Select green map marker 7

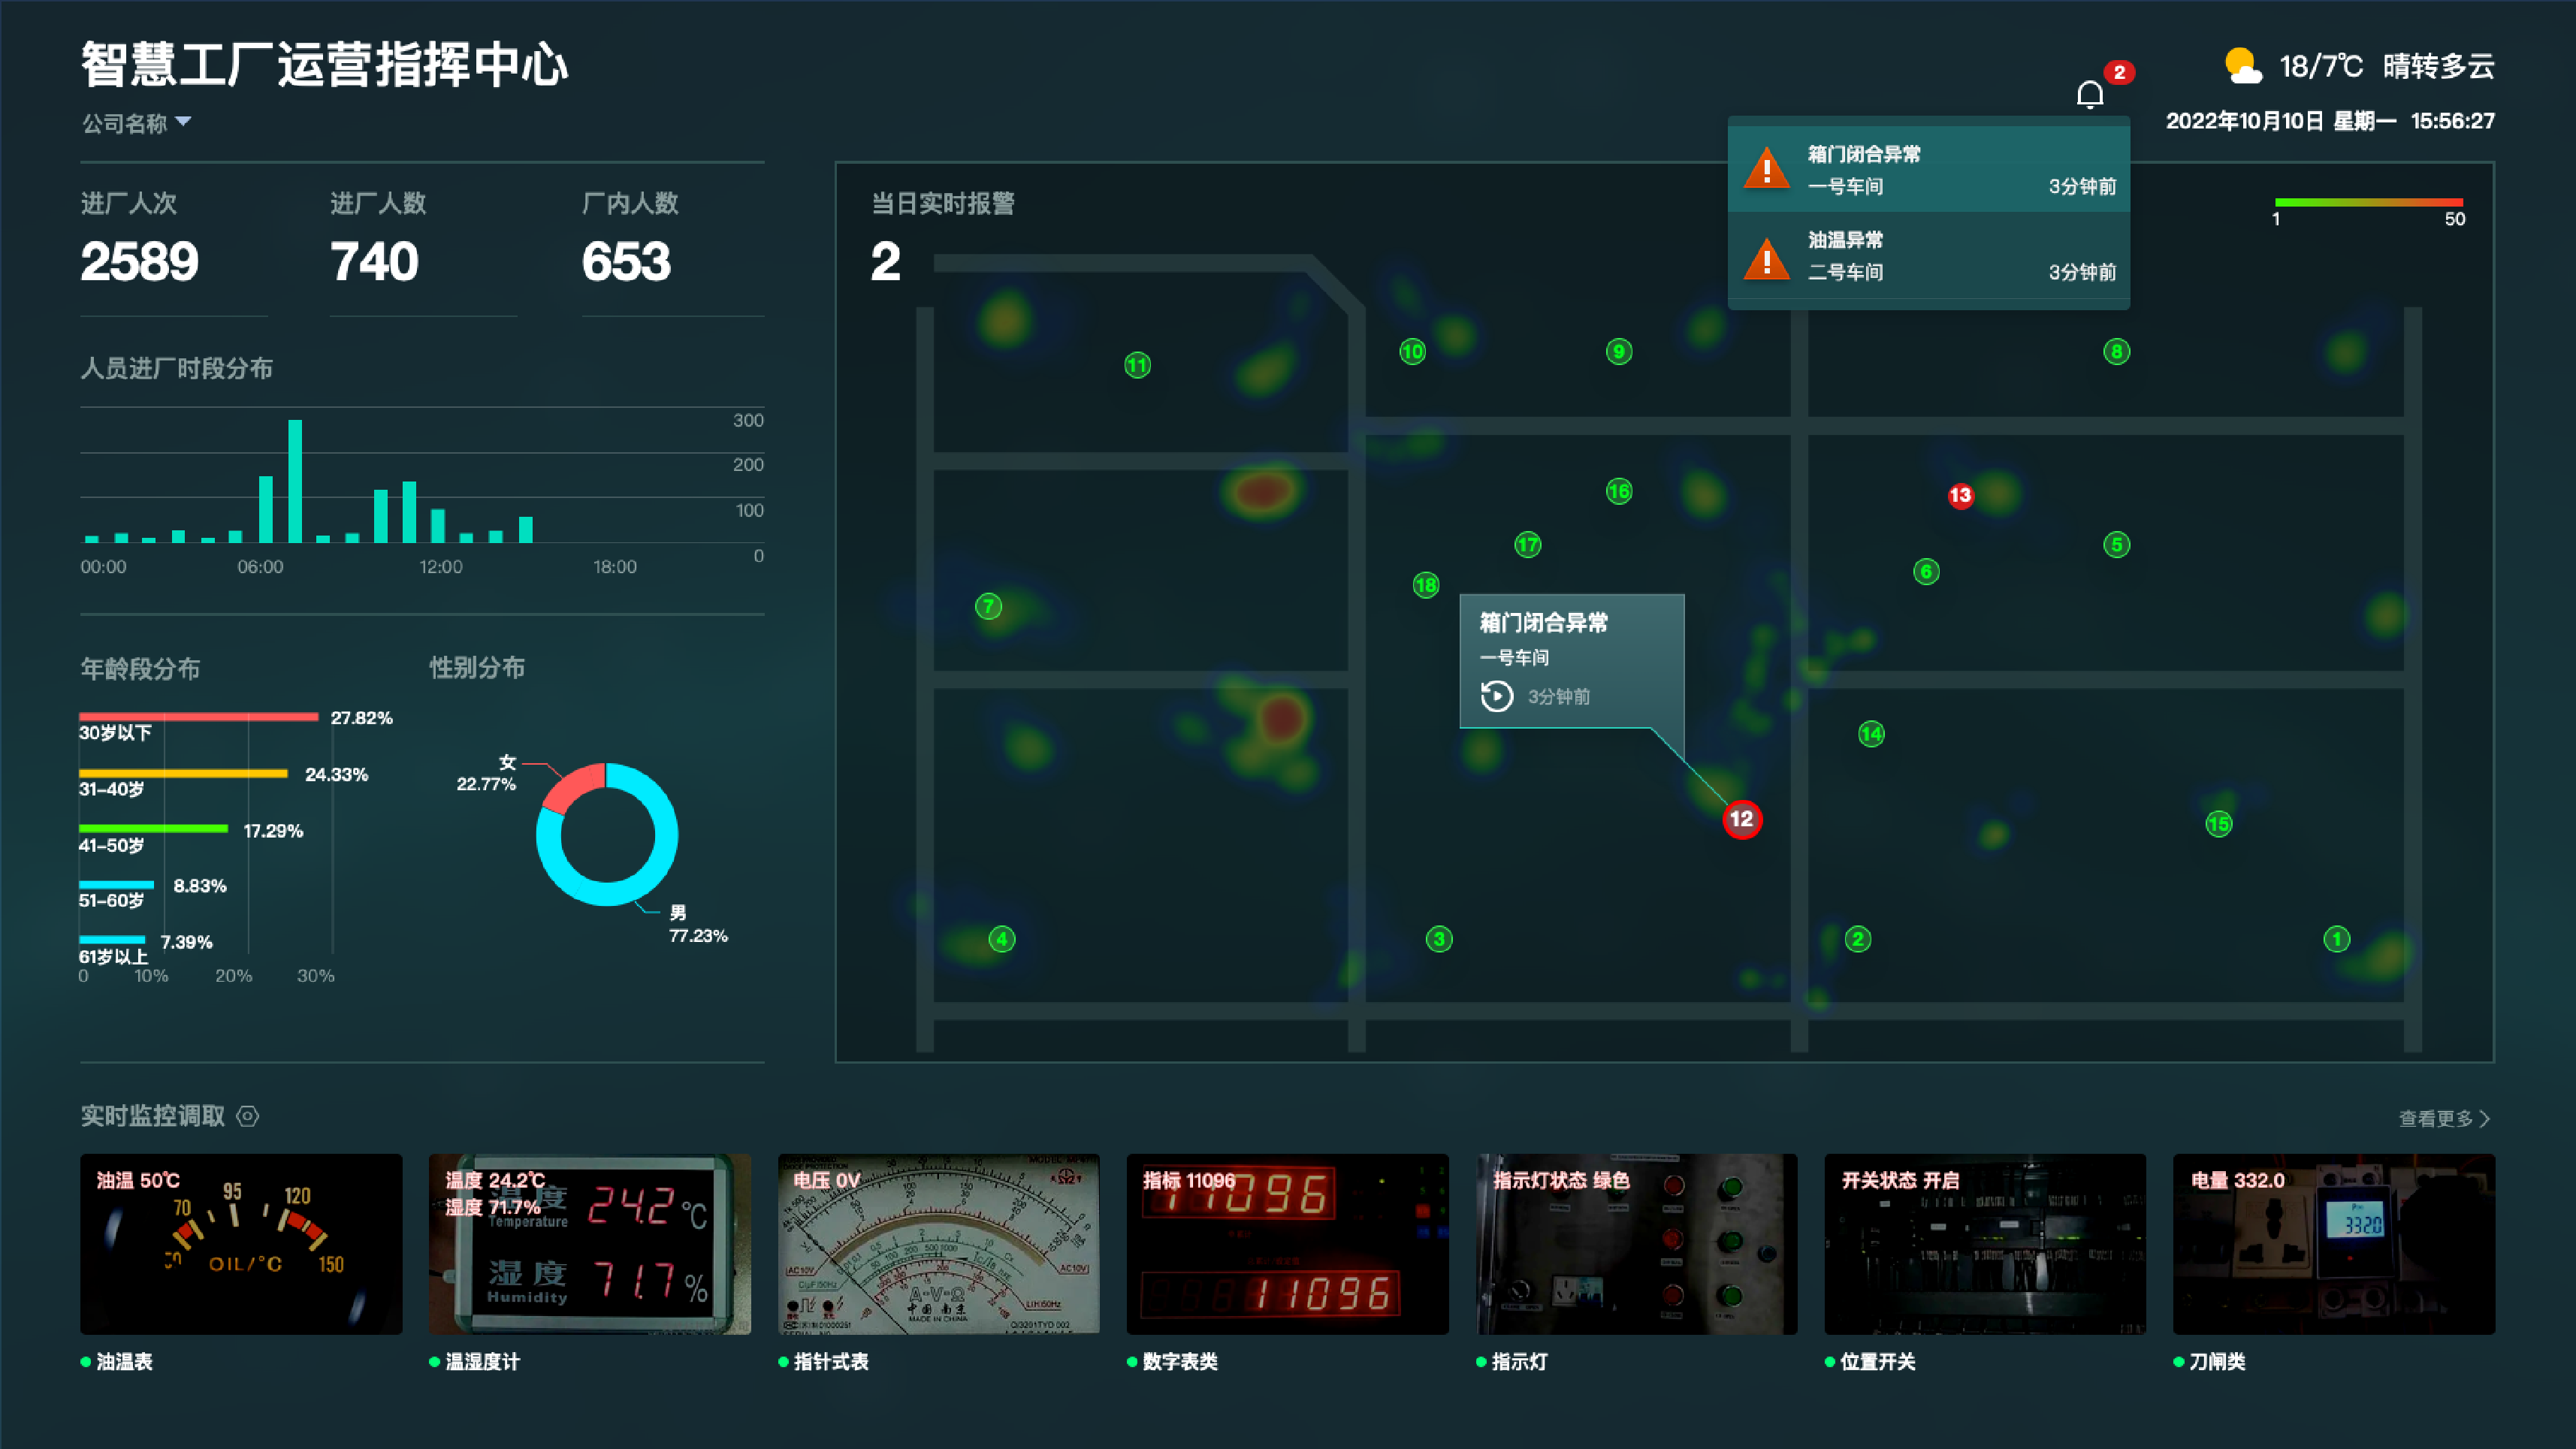988,606
